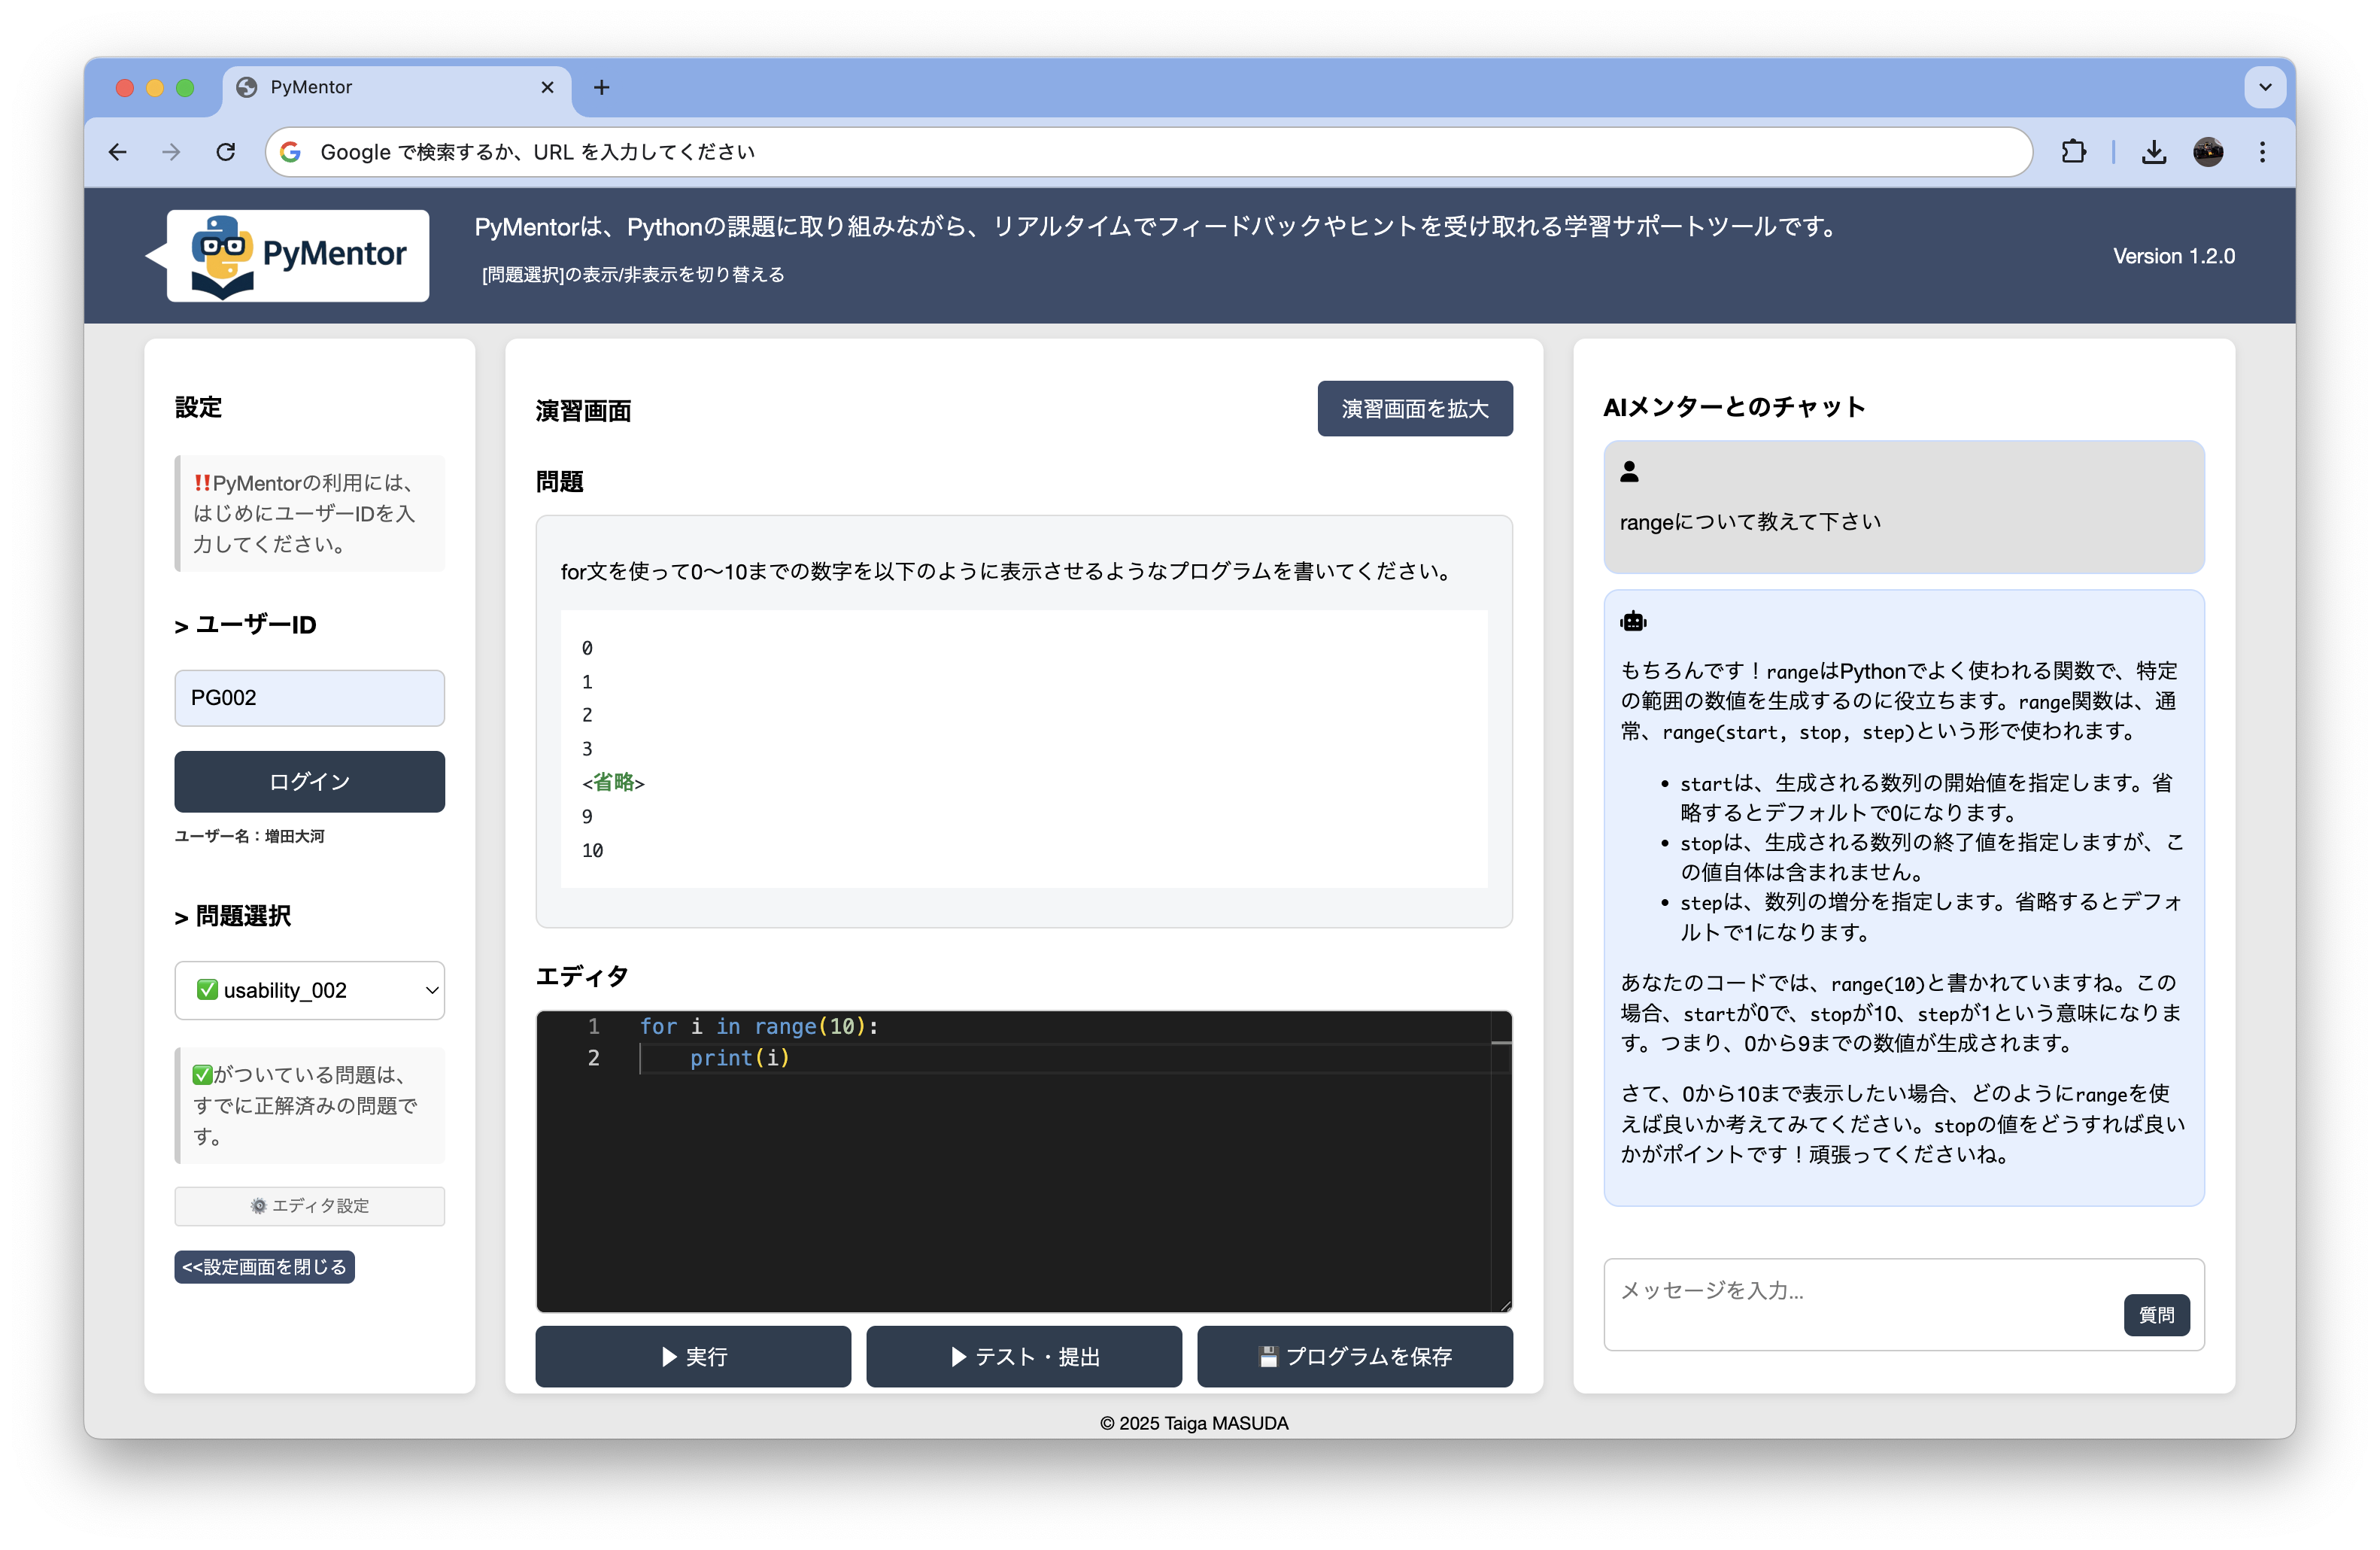Click the browser forward arrow
This screenshot has width=2380, height=1550.
172,152
